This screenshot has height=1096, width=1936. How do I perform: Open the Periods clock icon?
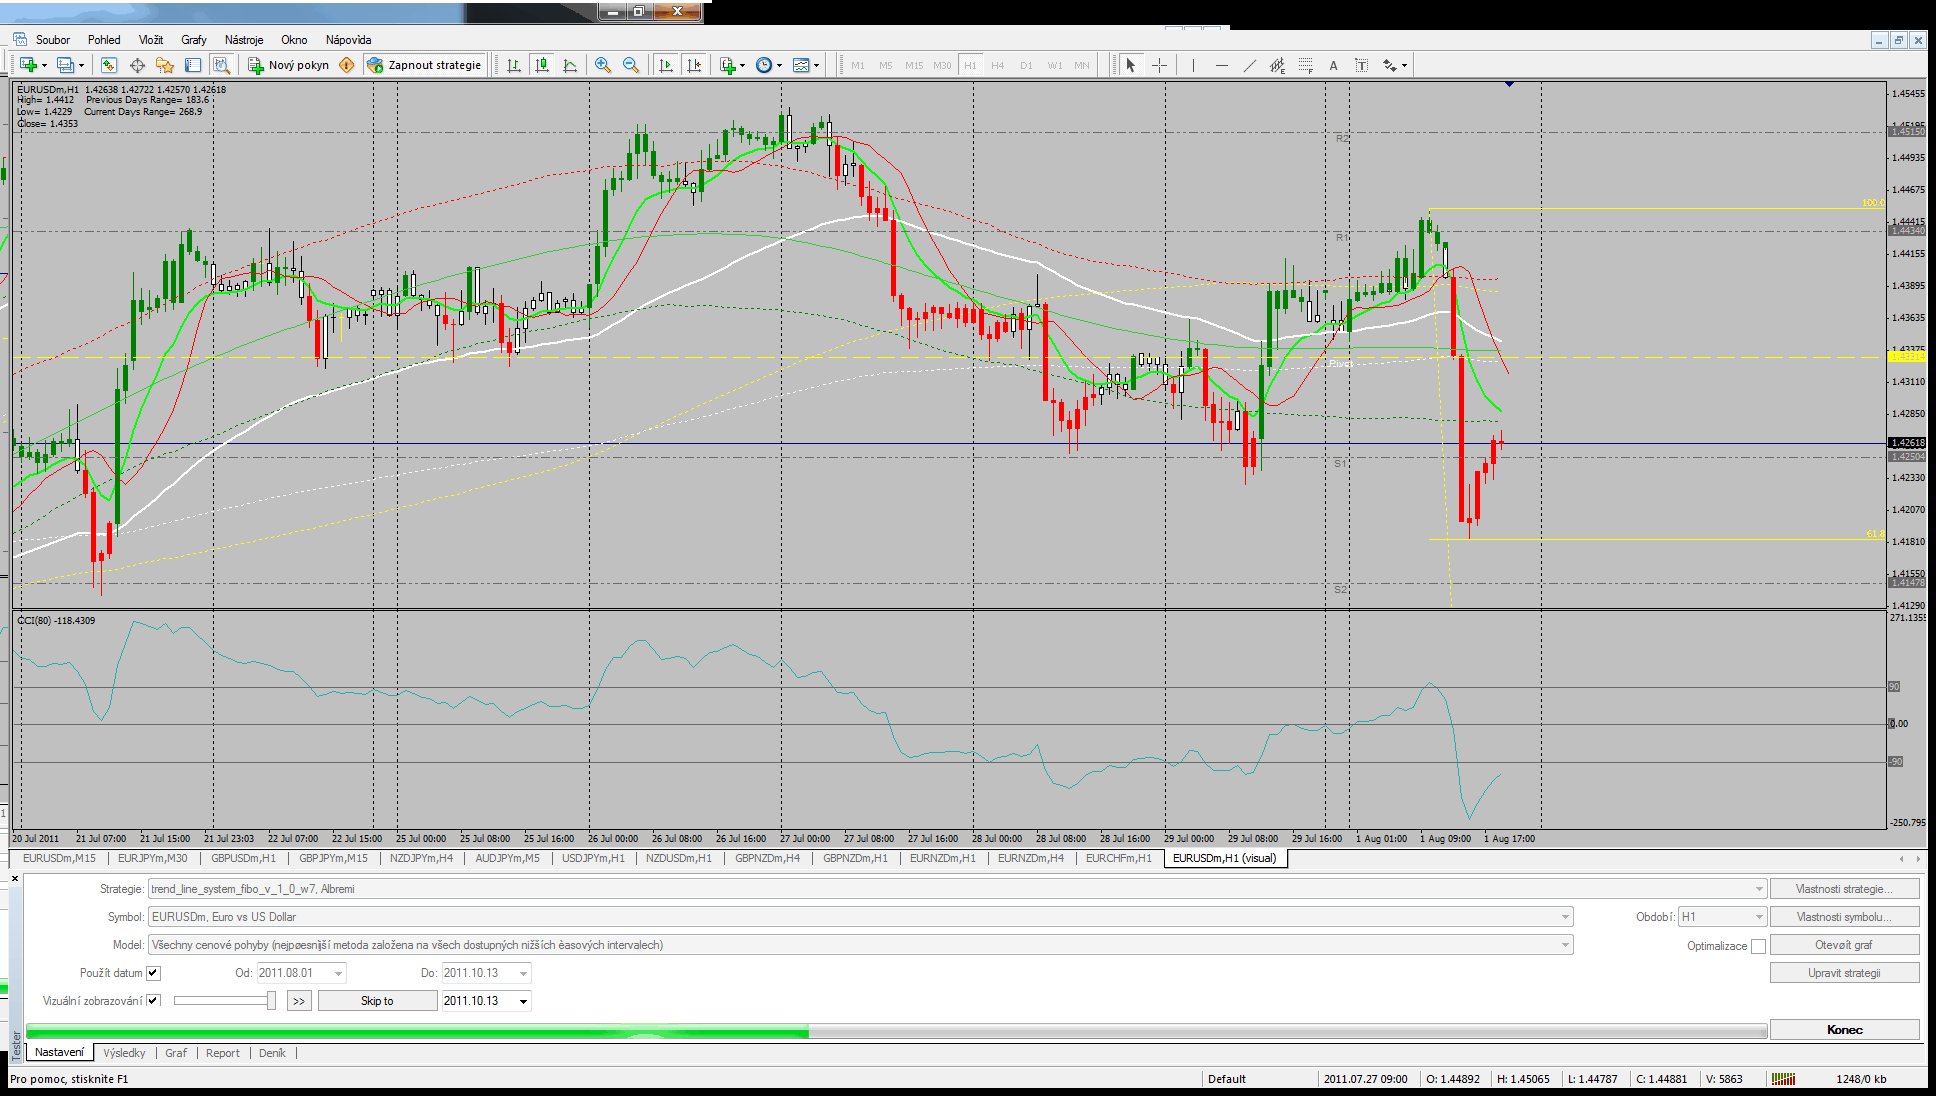click(764, 65)
